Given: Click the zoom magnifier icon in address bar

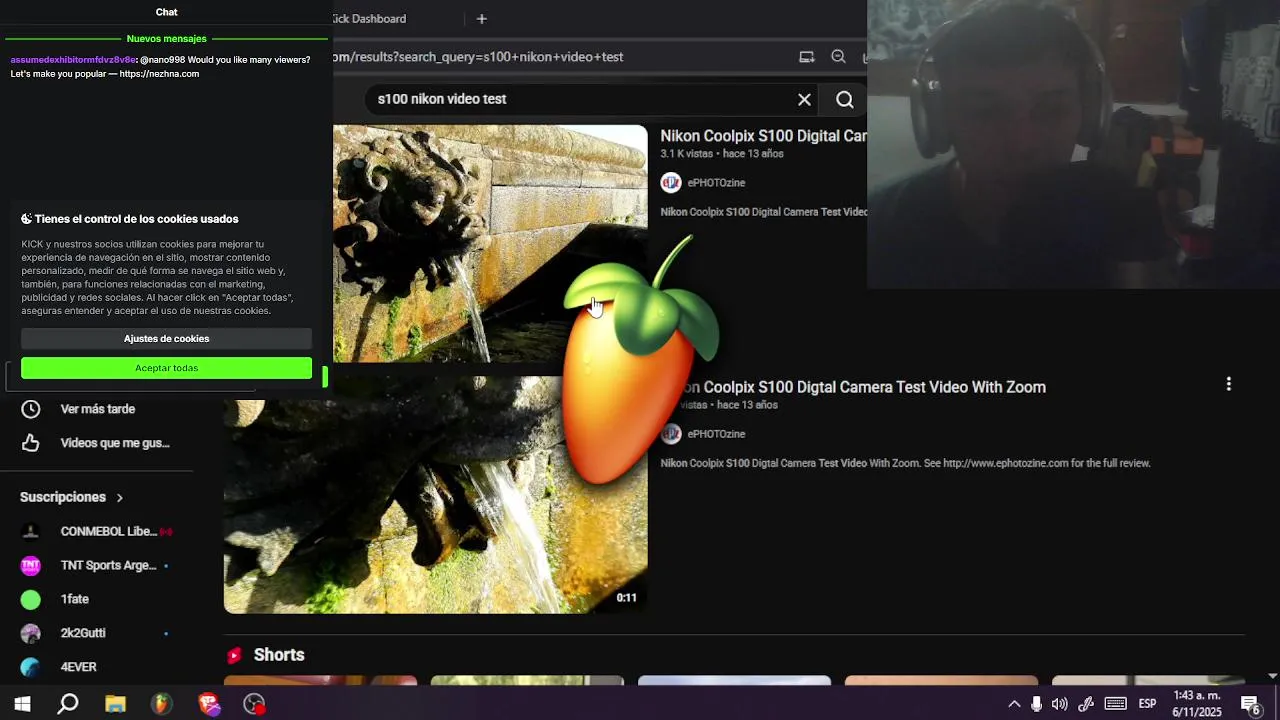Looking at the screenshot, I should pyautogui.click(x=838, y=57).
